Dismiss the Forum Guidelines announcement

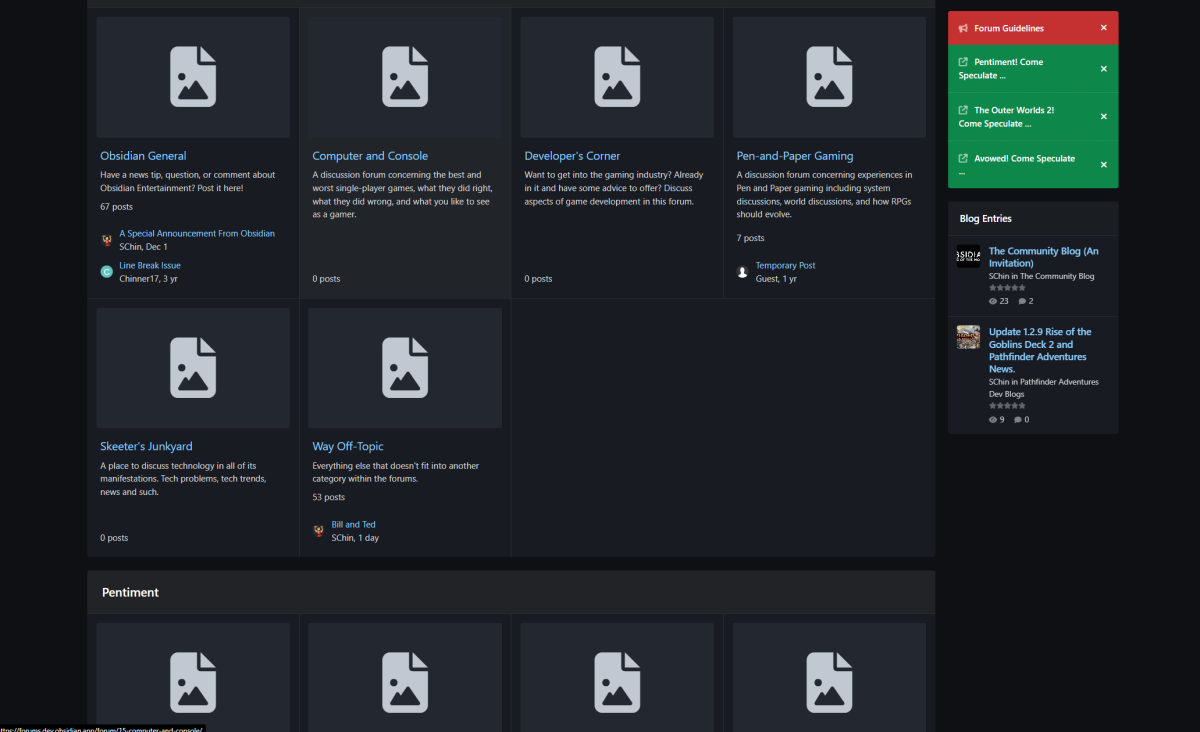(x=1103, y=28)
